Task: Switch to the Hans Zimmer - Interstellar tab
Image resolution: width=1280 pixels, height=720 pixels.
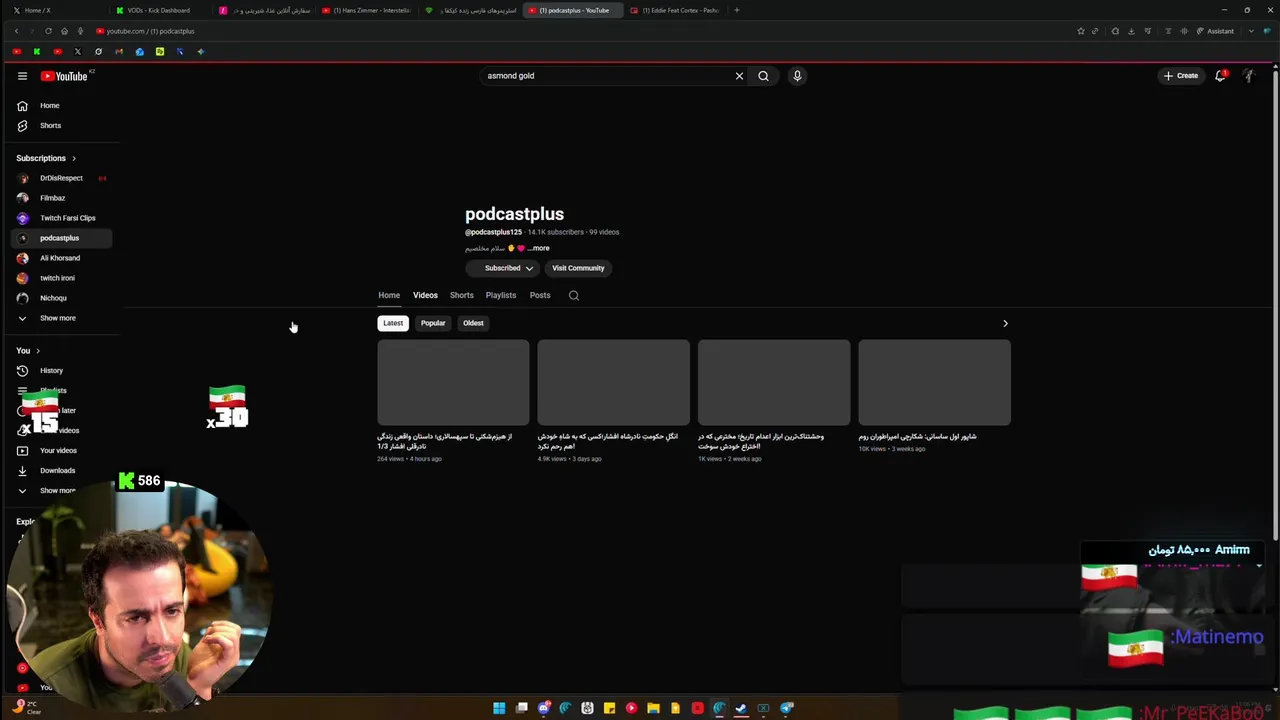Action: 366,10
